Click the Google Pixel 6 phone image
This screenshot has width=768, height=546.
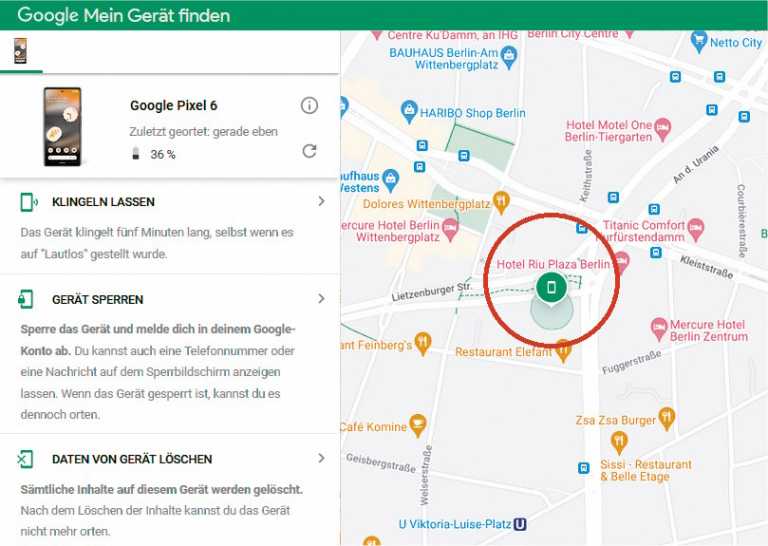pyautogui.click(x=62, y=127)
